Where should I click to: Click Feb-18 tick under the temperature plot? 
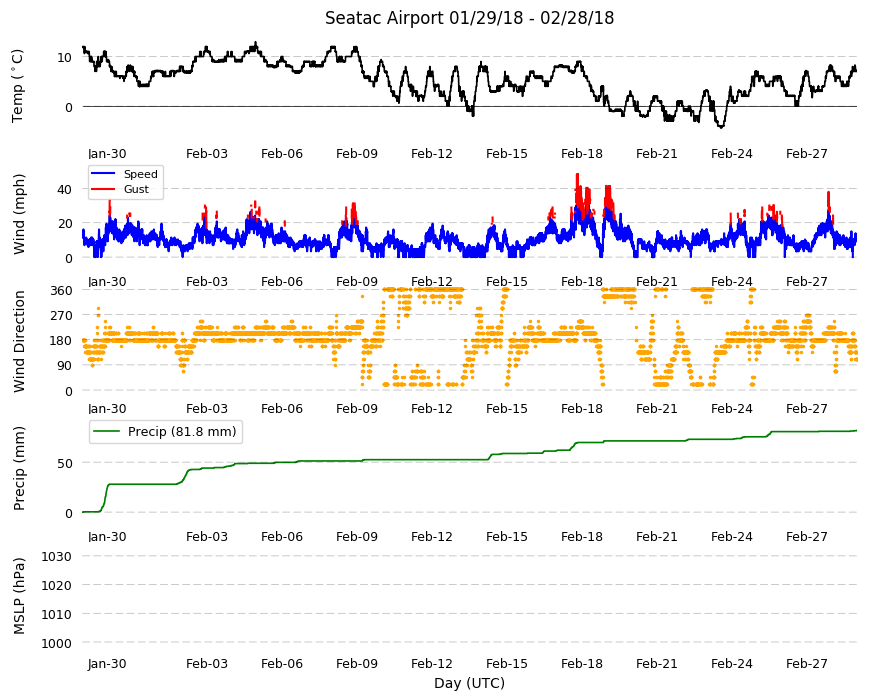pos(581,154)
